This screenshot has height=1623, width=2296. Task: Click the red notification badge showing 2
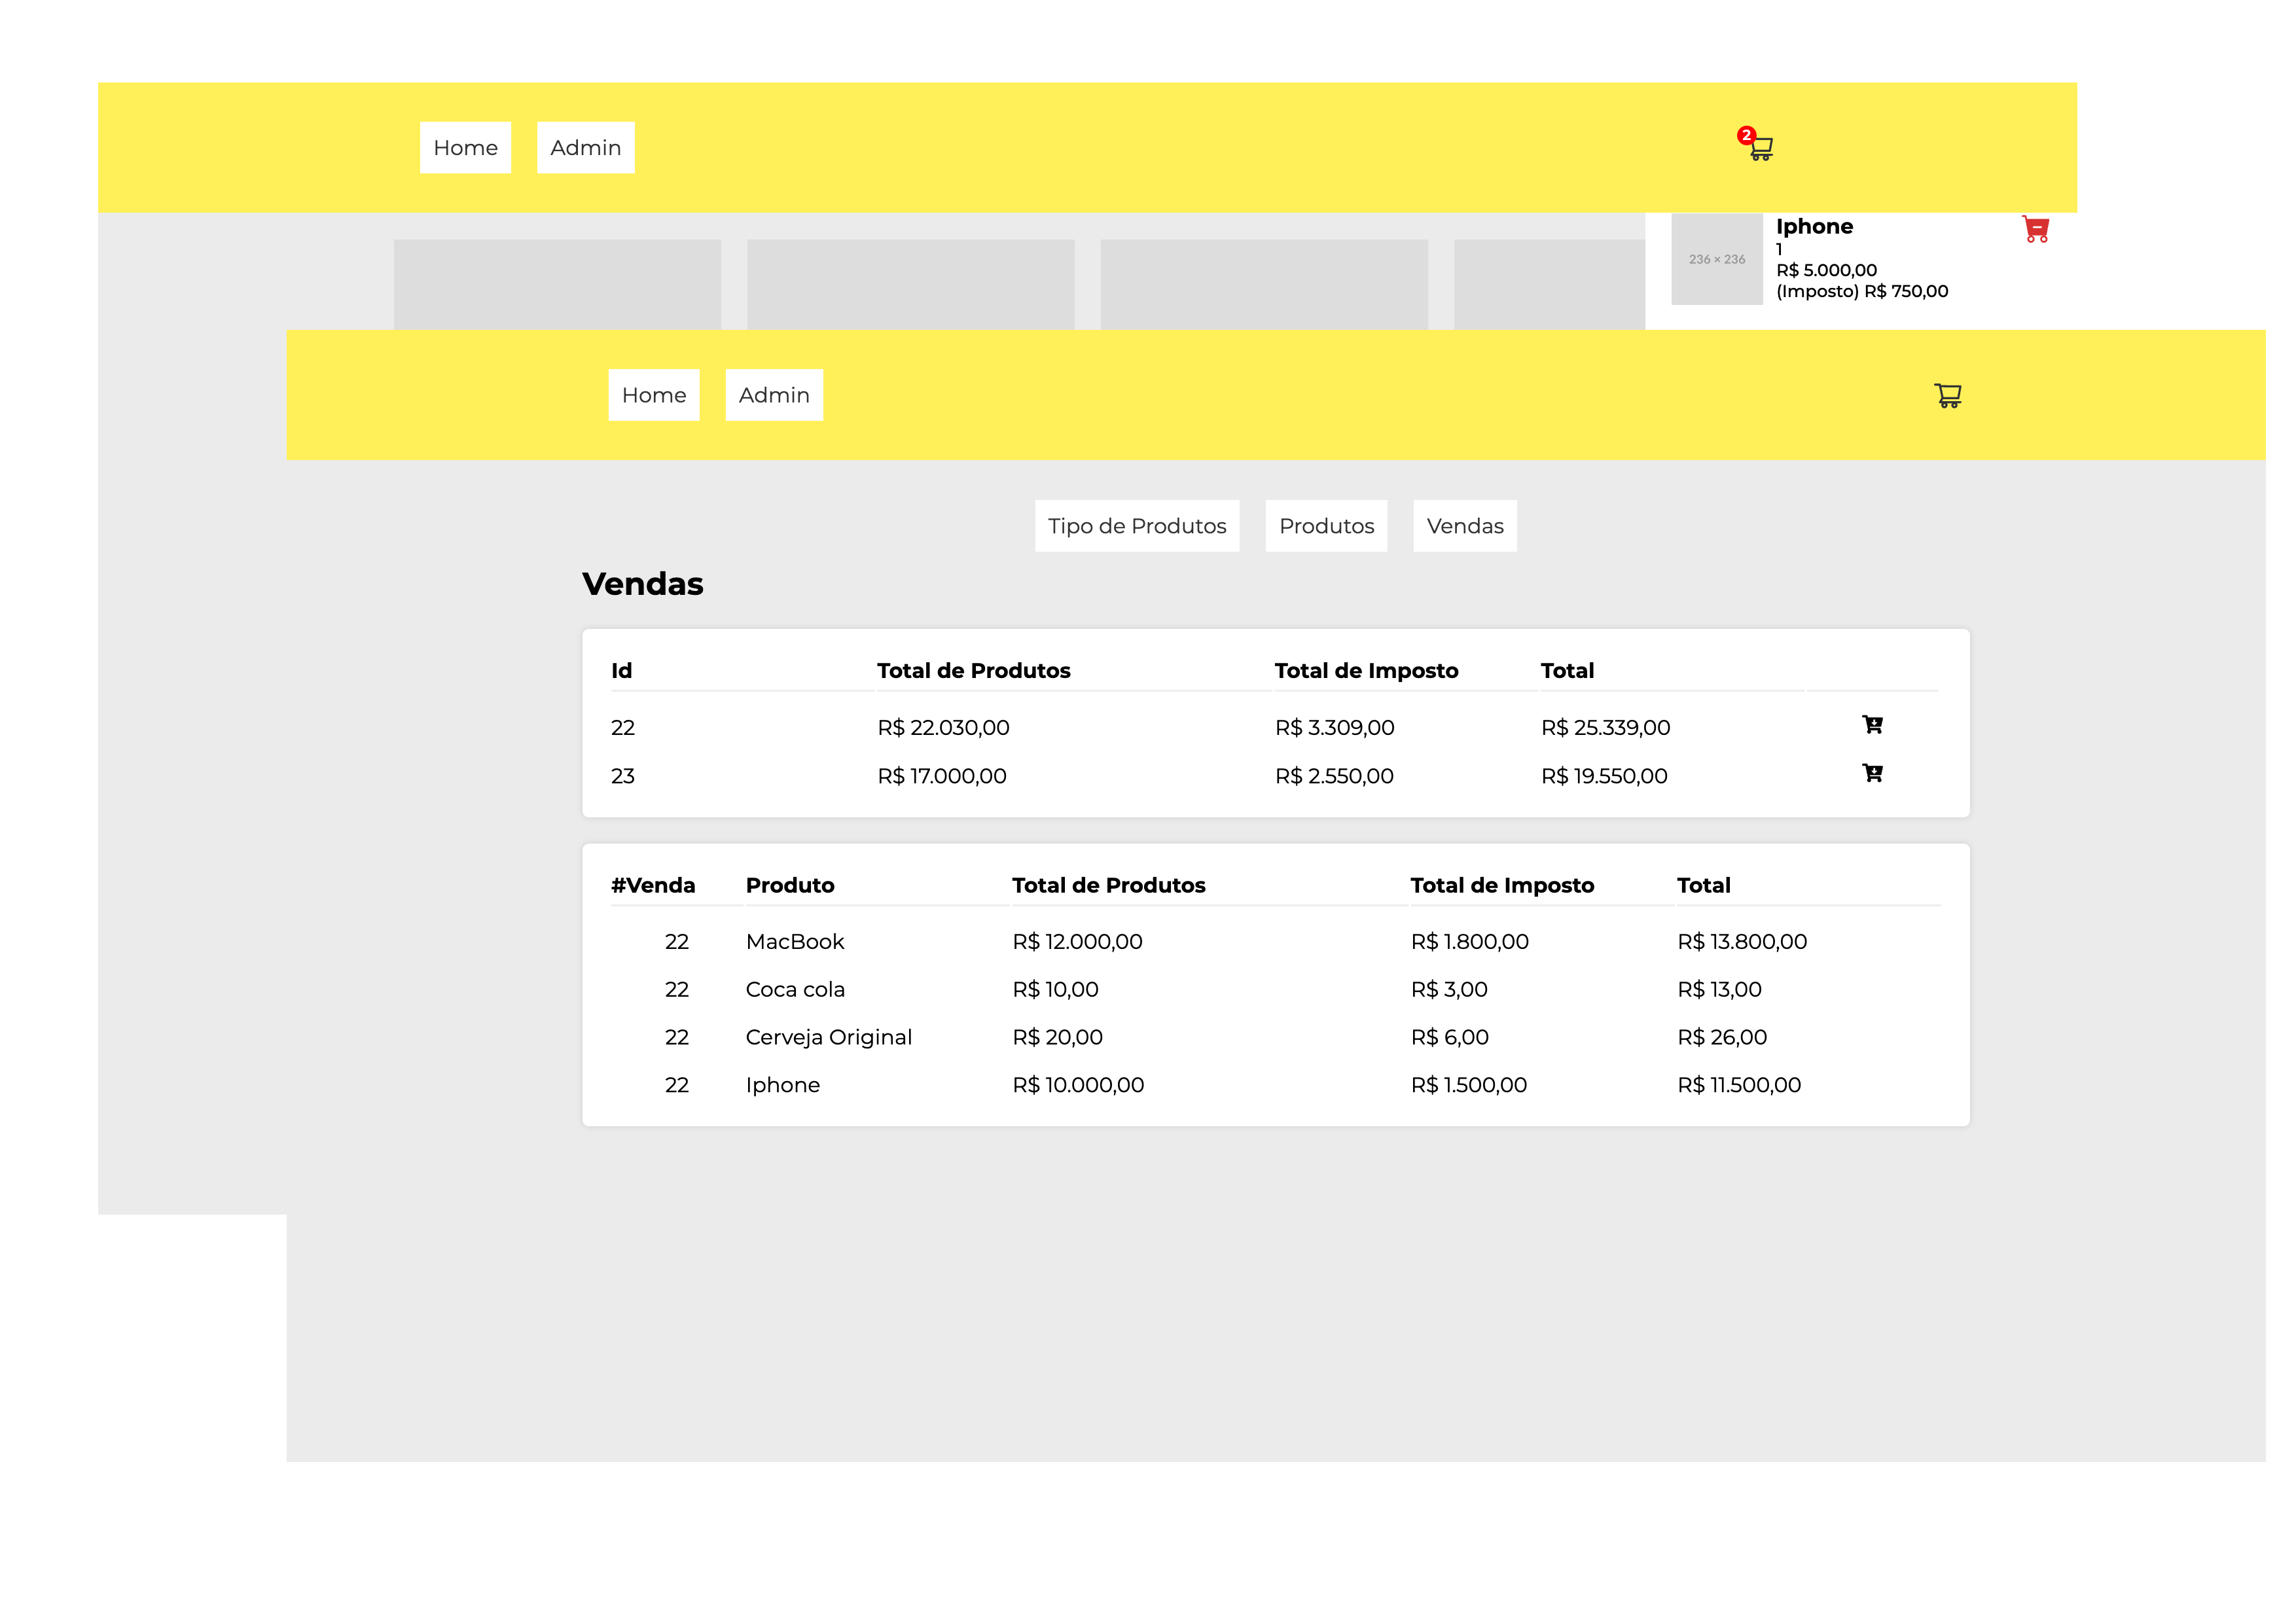(x=1746, y=135)
